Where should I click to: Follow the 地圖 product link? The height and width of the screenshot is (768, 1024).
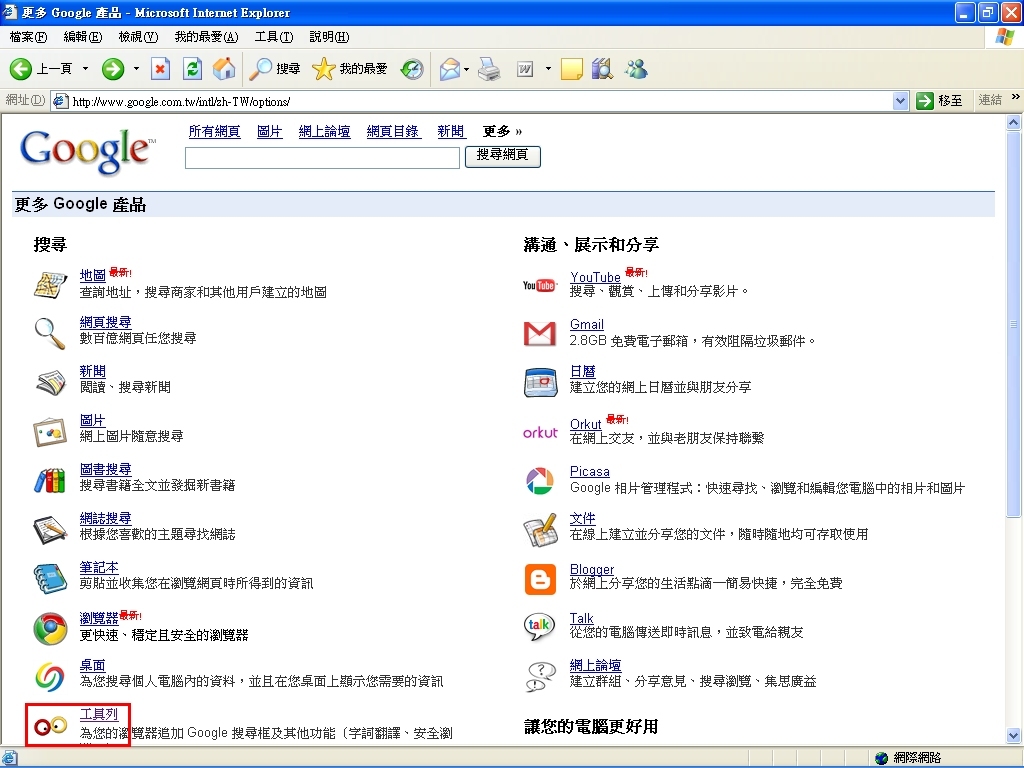(93, 275)
